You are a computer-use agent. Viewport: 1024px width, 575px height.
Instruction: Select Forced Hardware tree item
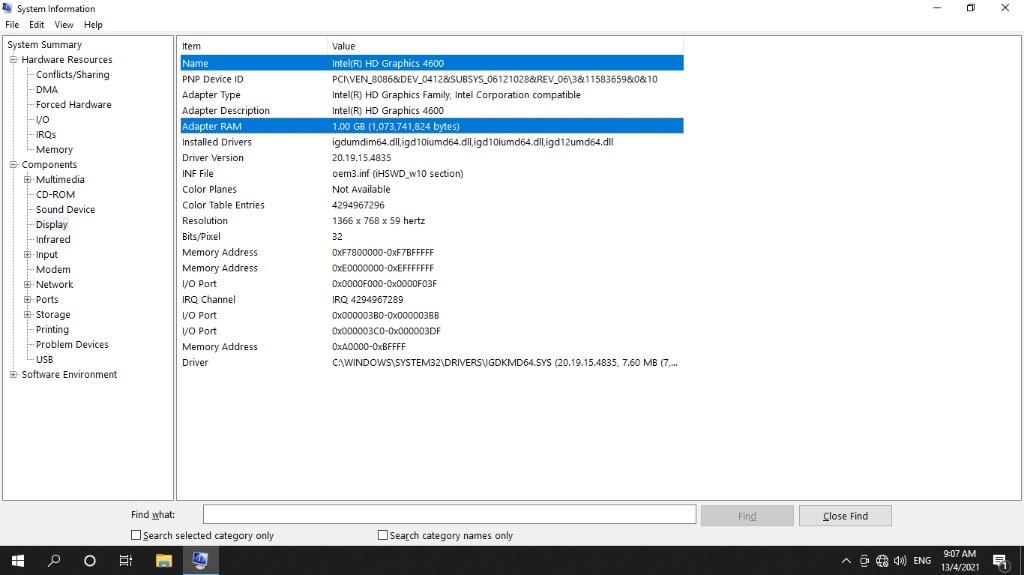(73, 105)
